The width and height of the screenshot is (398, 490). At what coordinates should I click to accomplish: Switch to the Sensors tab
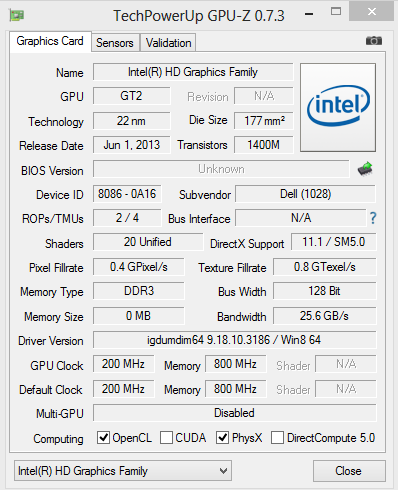tap(115, 43)
